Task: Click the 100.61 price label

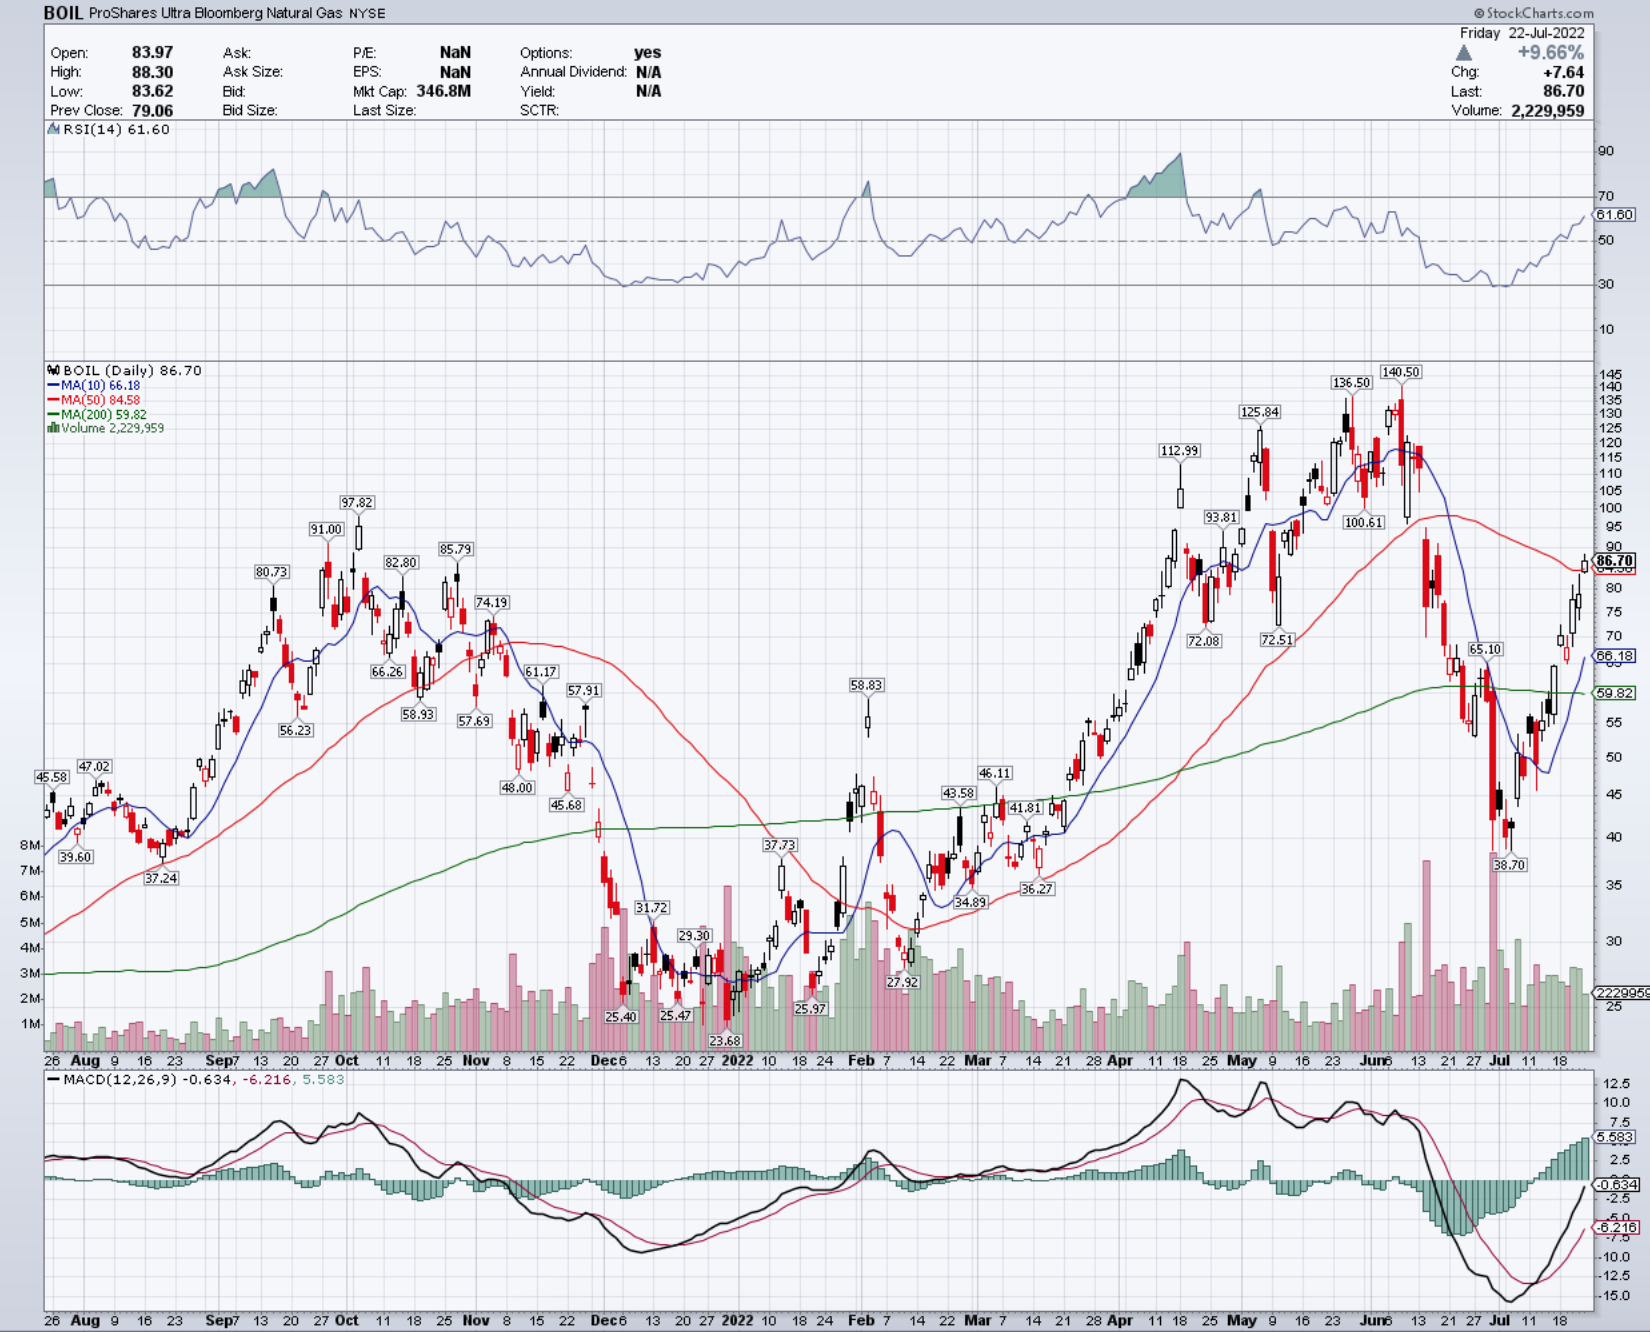Action: [1363, 522]
